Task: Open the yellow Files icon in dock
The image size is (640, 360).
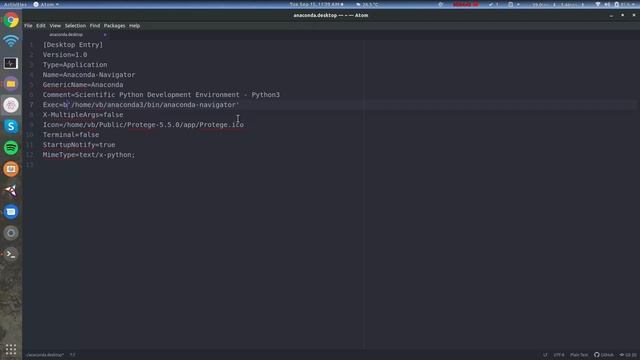Action: pos(11,84)
